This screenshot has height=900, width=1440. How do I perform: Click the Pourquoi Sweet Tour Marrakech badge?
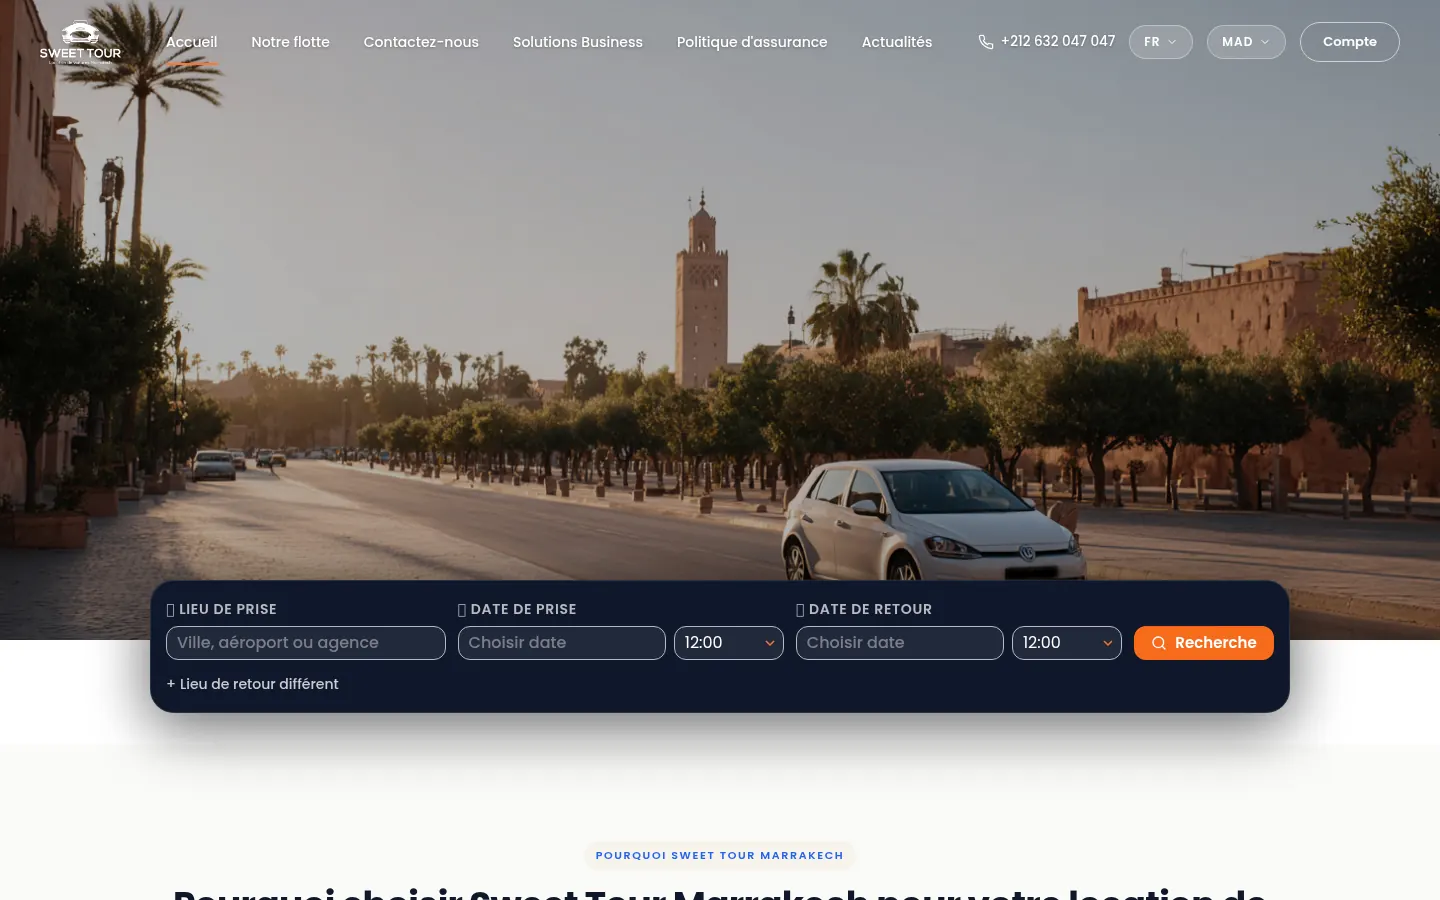click(720, 856)
